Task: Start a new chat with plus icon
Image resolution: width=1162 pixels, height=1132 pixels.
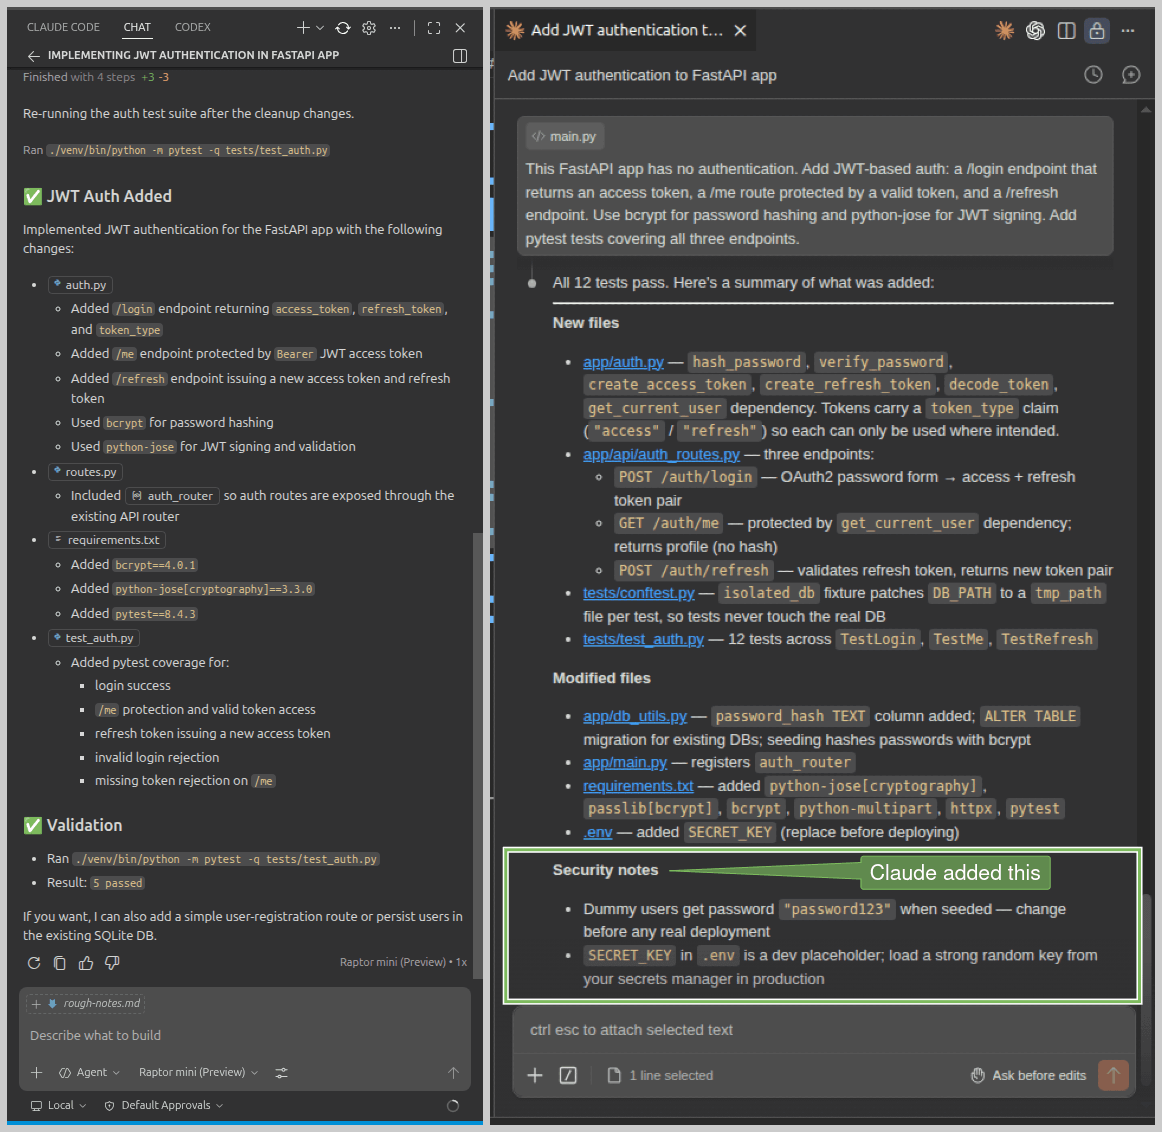Action: (302, 28)
